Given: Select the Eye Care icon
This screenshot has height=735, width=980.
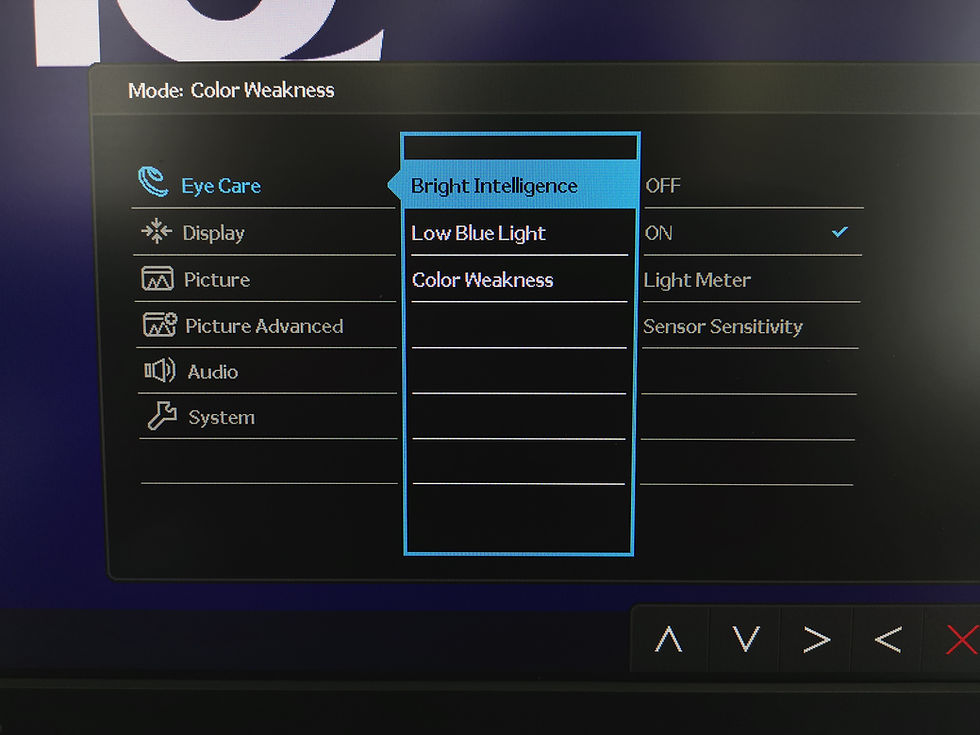Looking at the screenshot, I should (x=153, y=182).
